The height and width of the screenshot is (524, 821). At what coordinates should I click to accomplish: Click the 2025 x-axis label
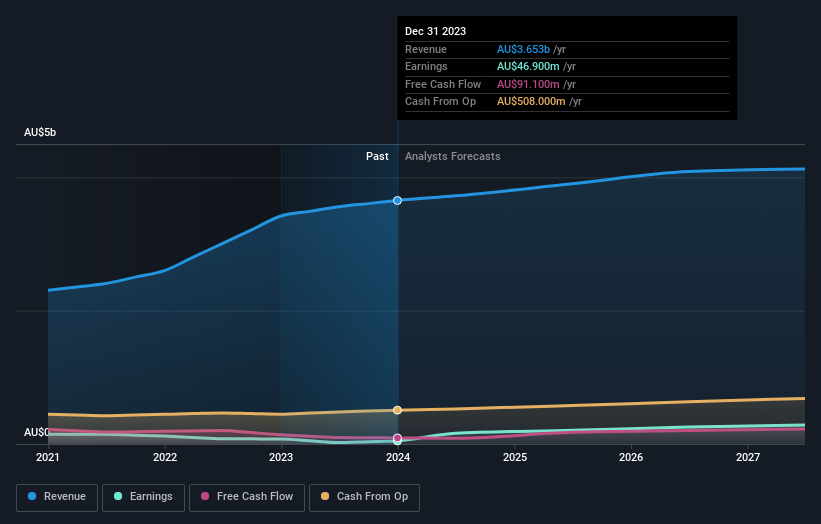pyautogui.click(x=515, y=457)
